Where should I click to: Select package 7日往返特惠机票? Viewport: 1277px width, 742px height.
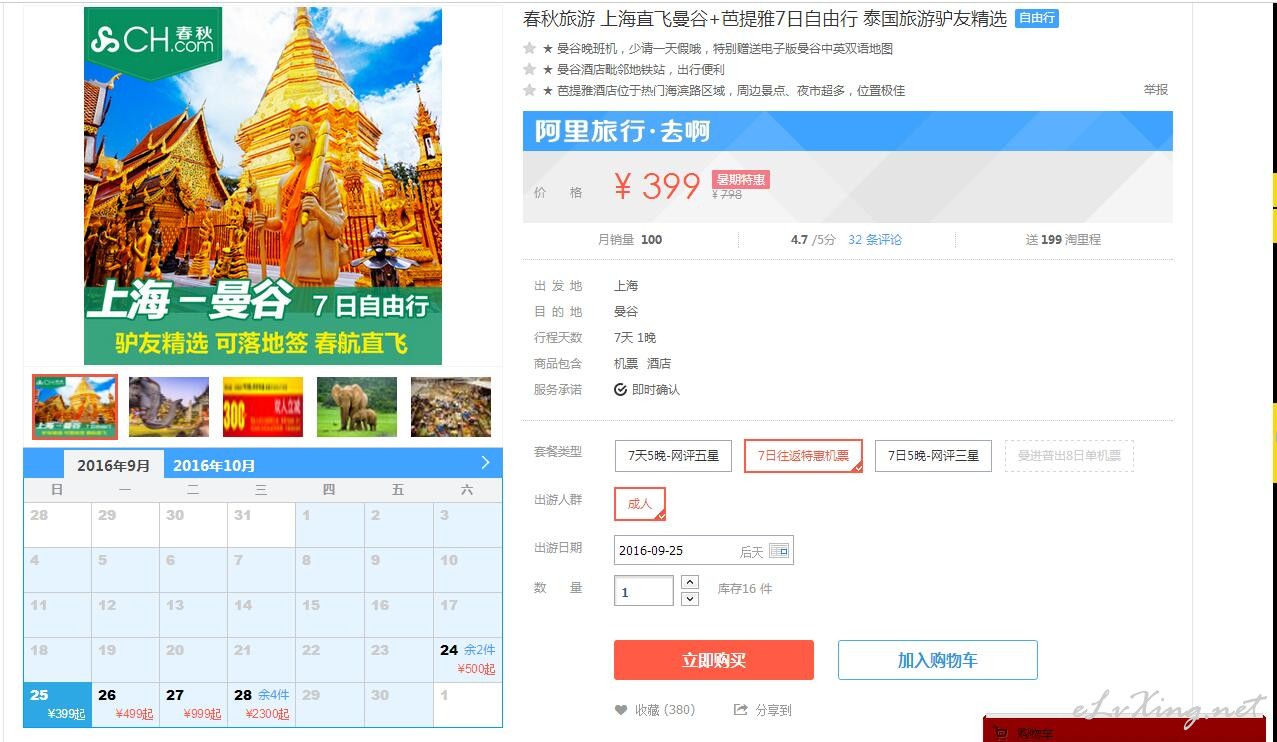pyautogui.click(x=803, y=456)
